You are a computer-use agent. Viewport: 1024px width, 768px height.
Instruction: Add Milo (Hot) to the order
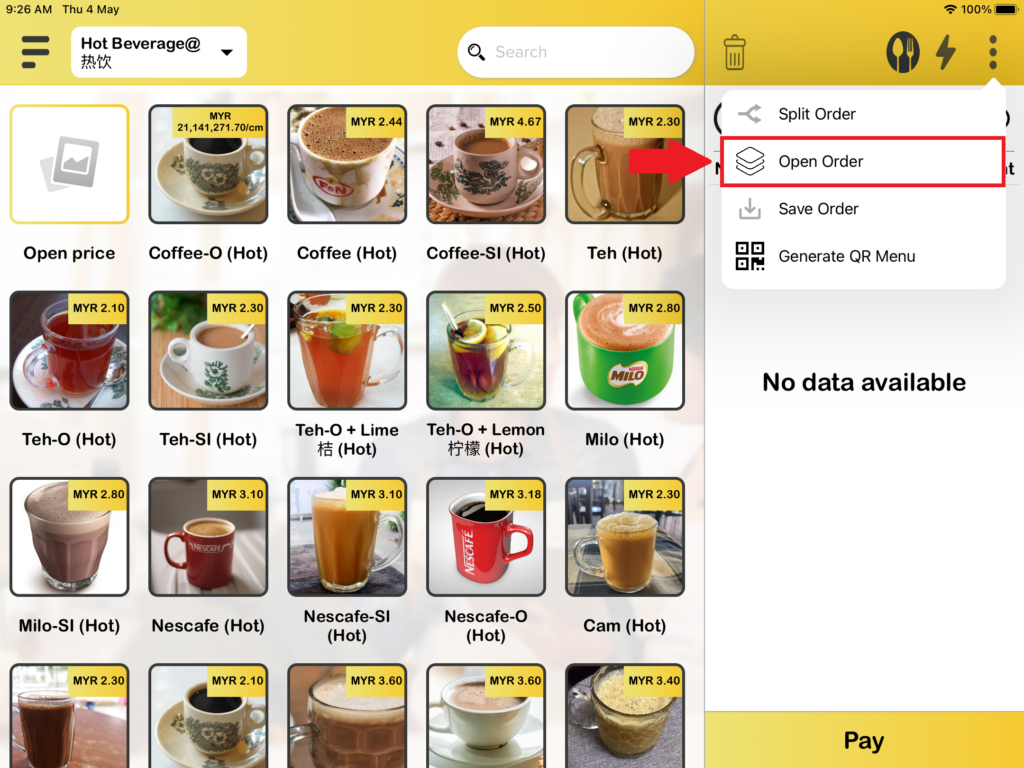click(x=624, y=351)
